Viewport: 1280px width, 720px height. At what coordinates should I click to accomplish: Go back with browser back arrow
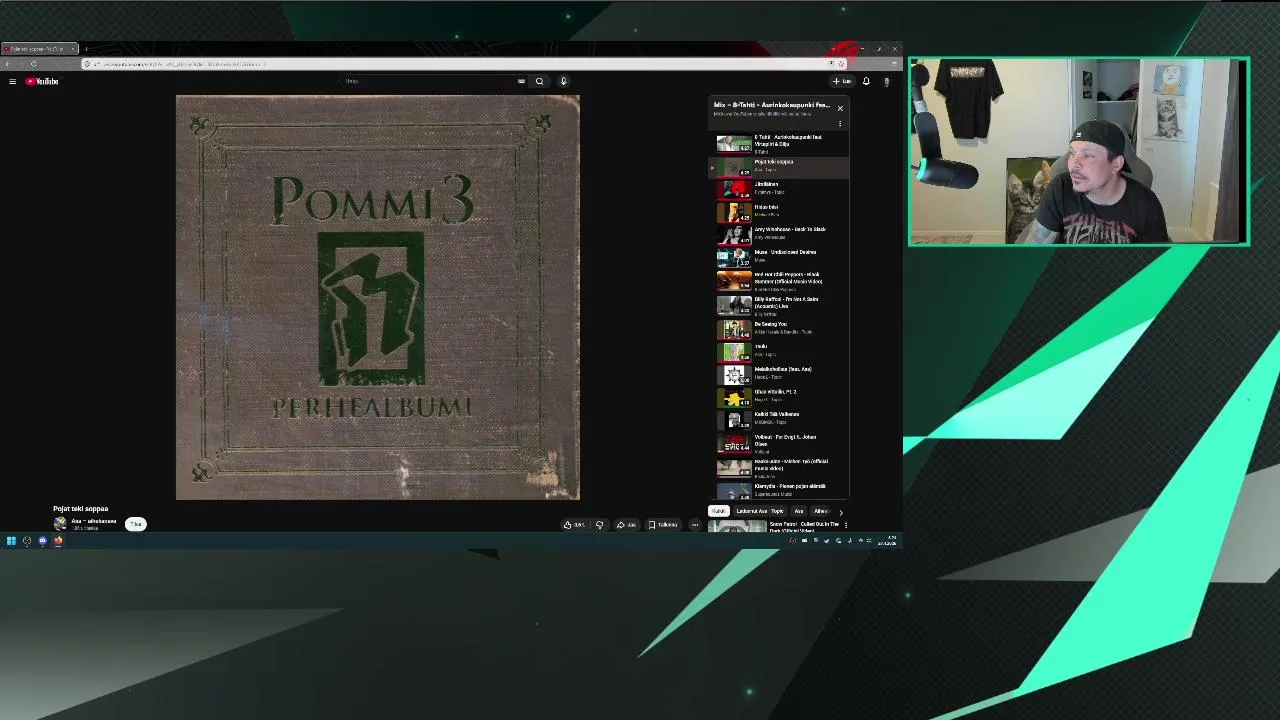click(x=7, y=64)
